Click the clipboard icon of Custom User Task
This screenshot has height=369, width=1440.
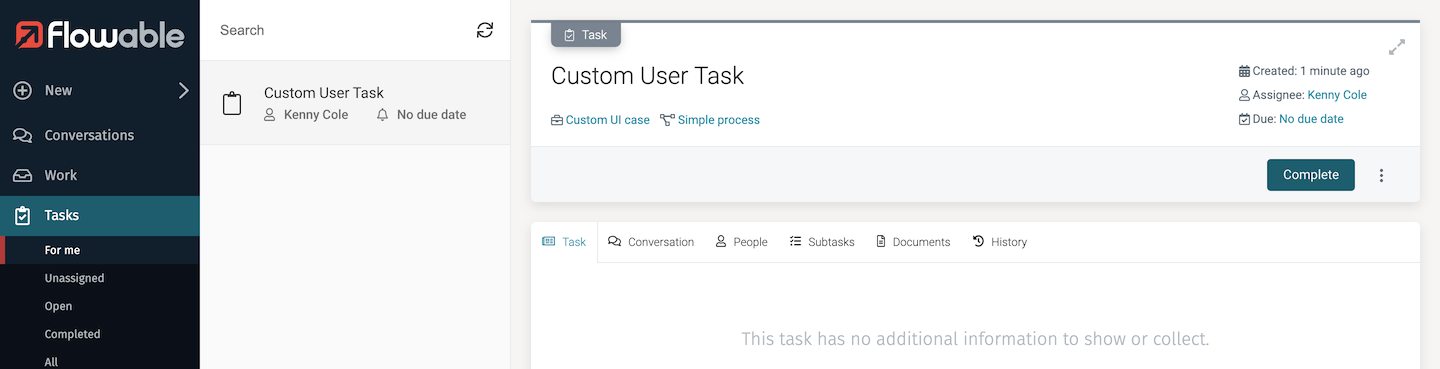[232, 103]
